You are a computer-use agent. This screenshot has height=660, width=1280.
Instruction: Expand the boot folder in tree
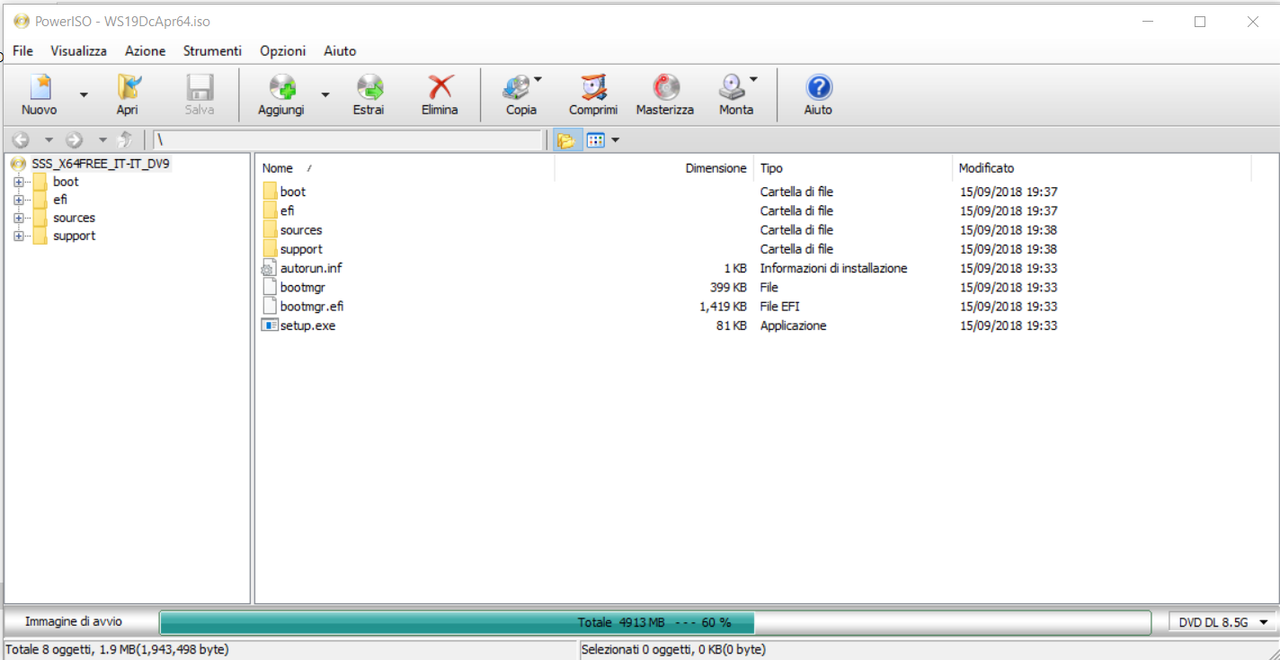click(x=18, y=182)
